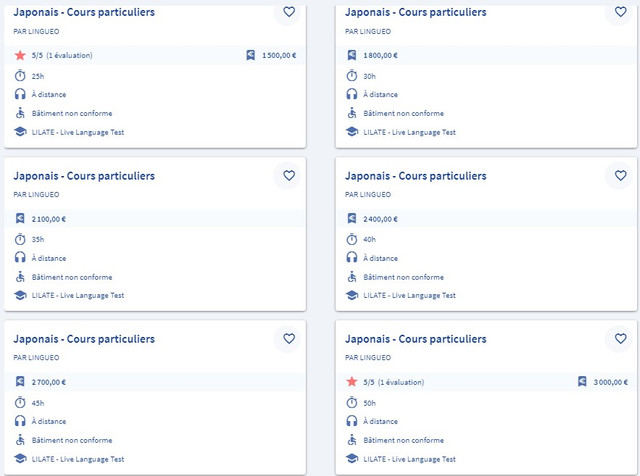The image size is (640, 476).
Task: Click the wheelchair accessibility icon on the 50h course
Action: point(351,440)
